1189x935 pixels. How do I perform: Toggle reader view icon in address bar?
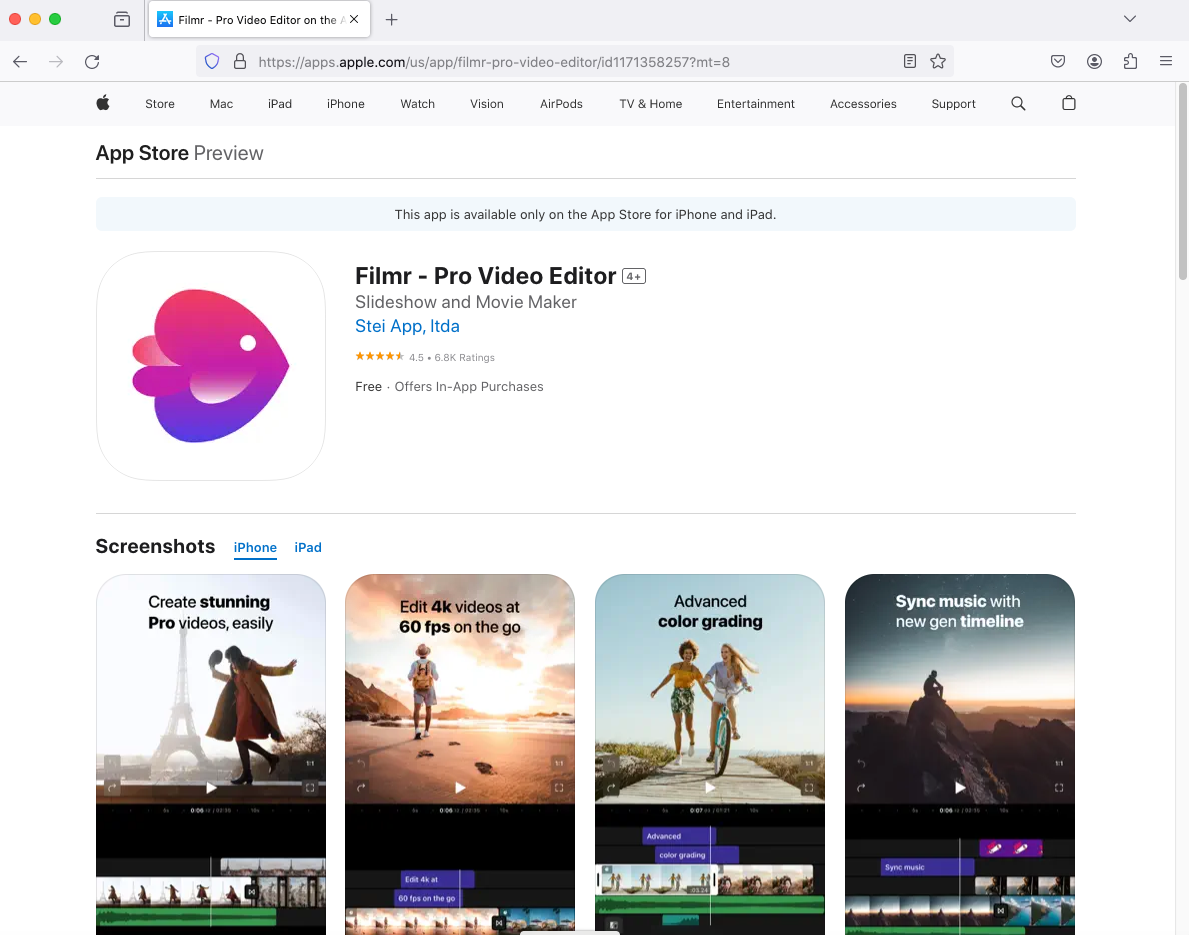(910, 61)
